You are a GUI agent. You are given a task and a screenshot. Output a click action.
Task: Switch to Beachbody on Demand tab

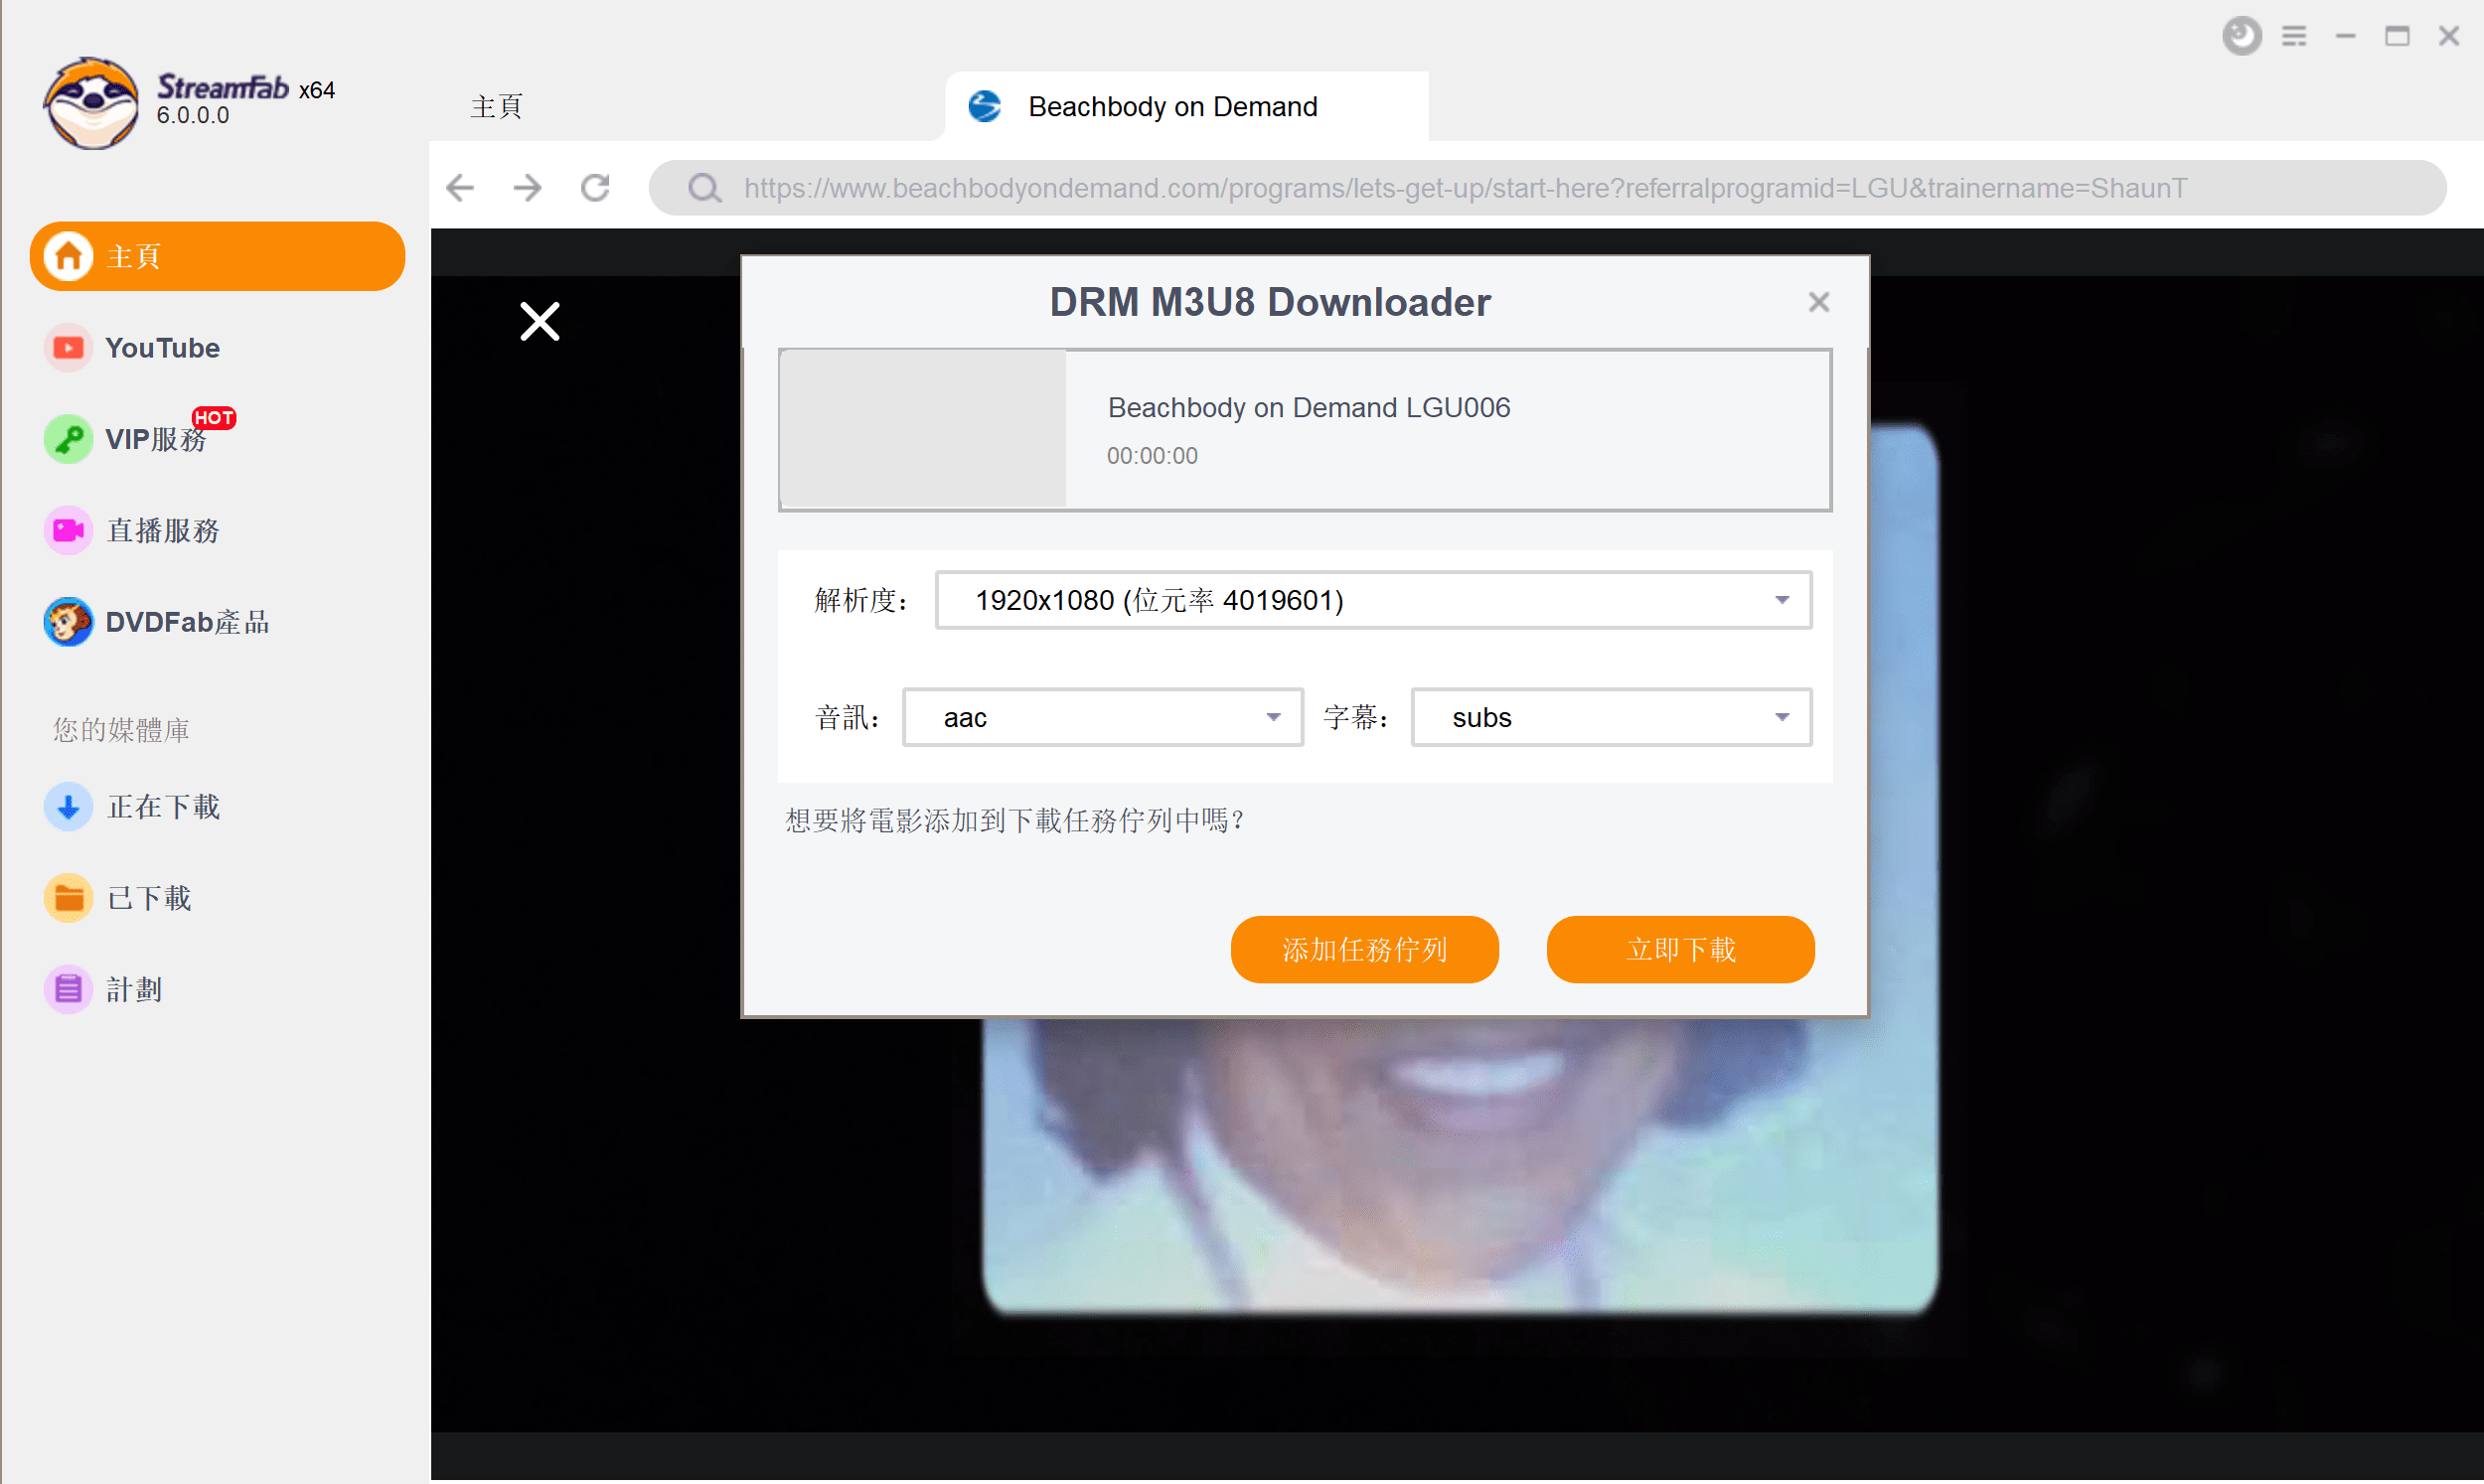(1186, 106)
